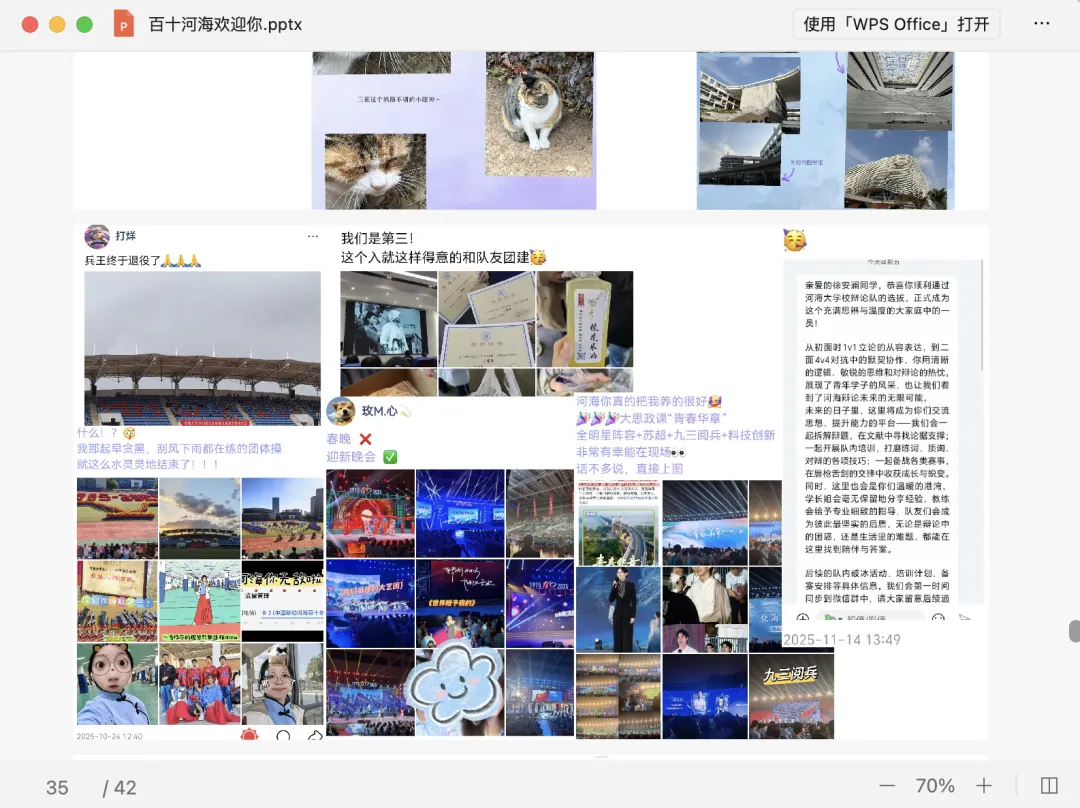The image size is (1080, 808).
Task: Click the cartoon girl in red skirt image
Action: click(x=200, y=601)
